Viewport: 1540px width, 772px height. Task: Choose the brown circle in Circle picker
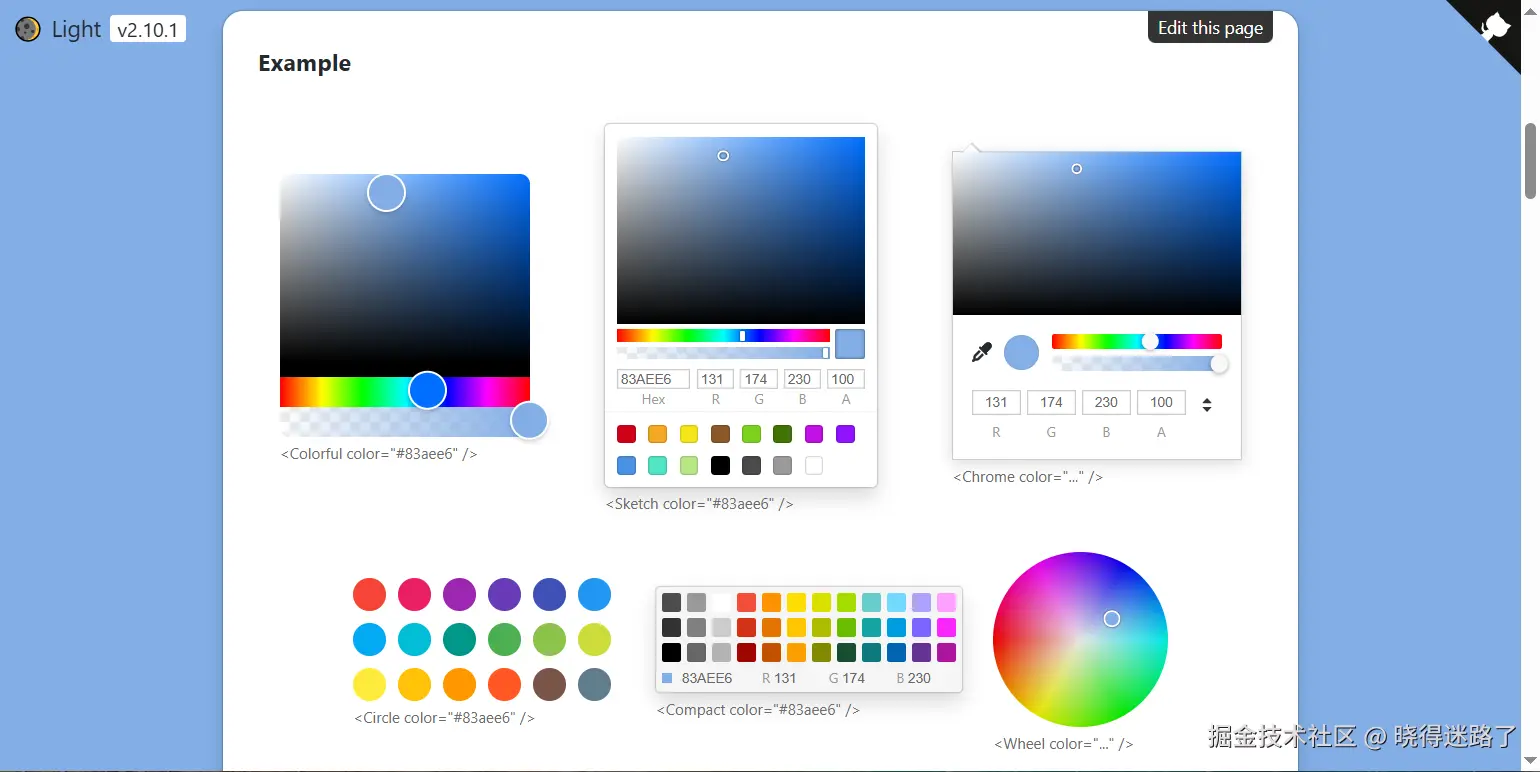click(549, 684)
